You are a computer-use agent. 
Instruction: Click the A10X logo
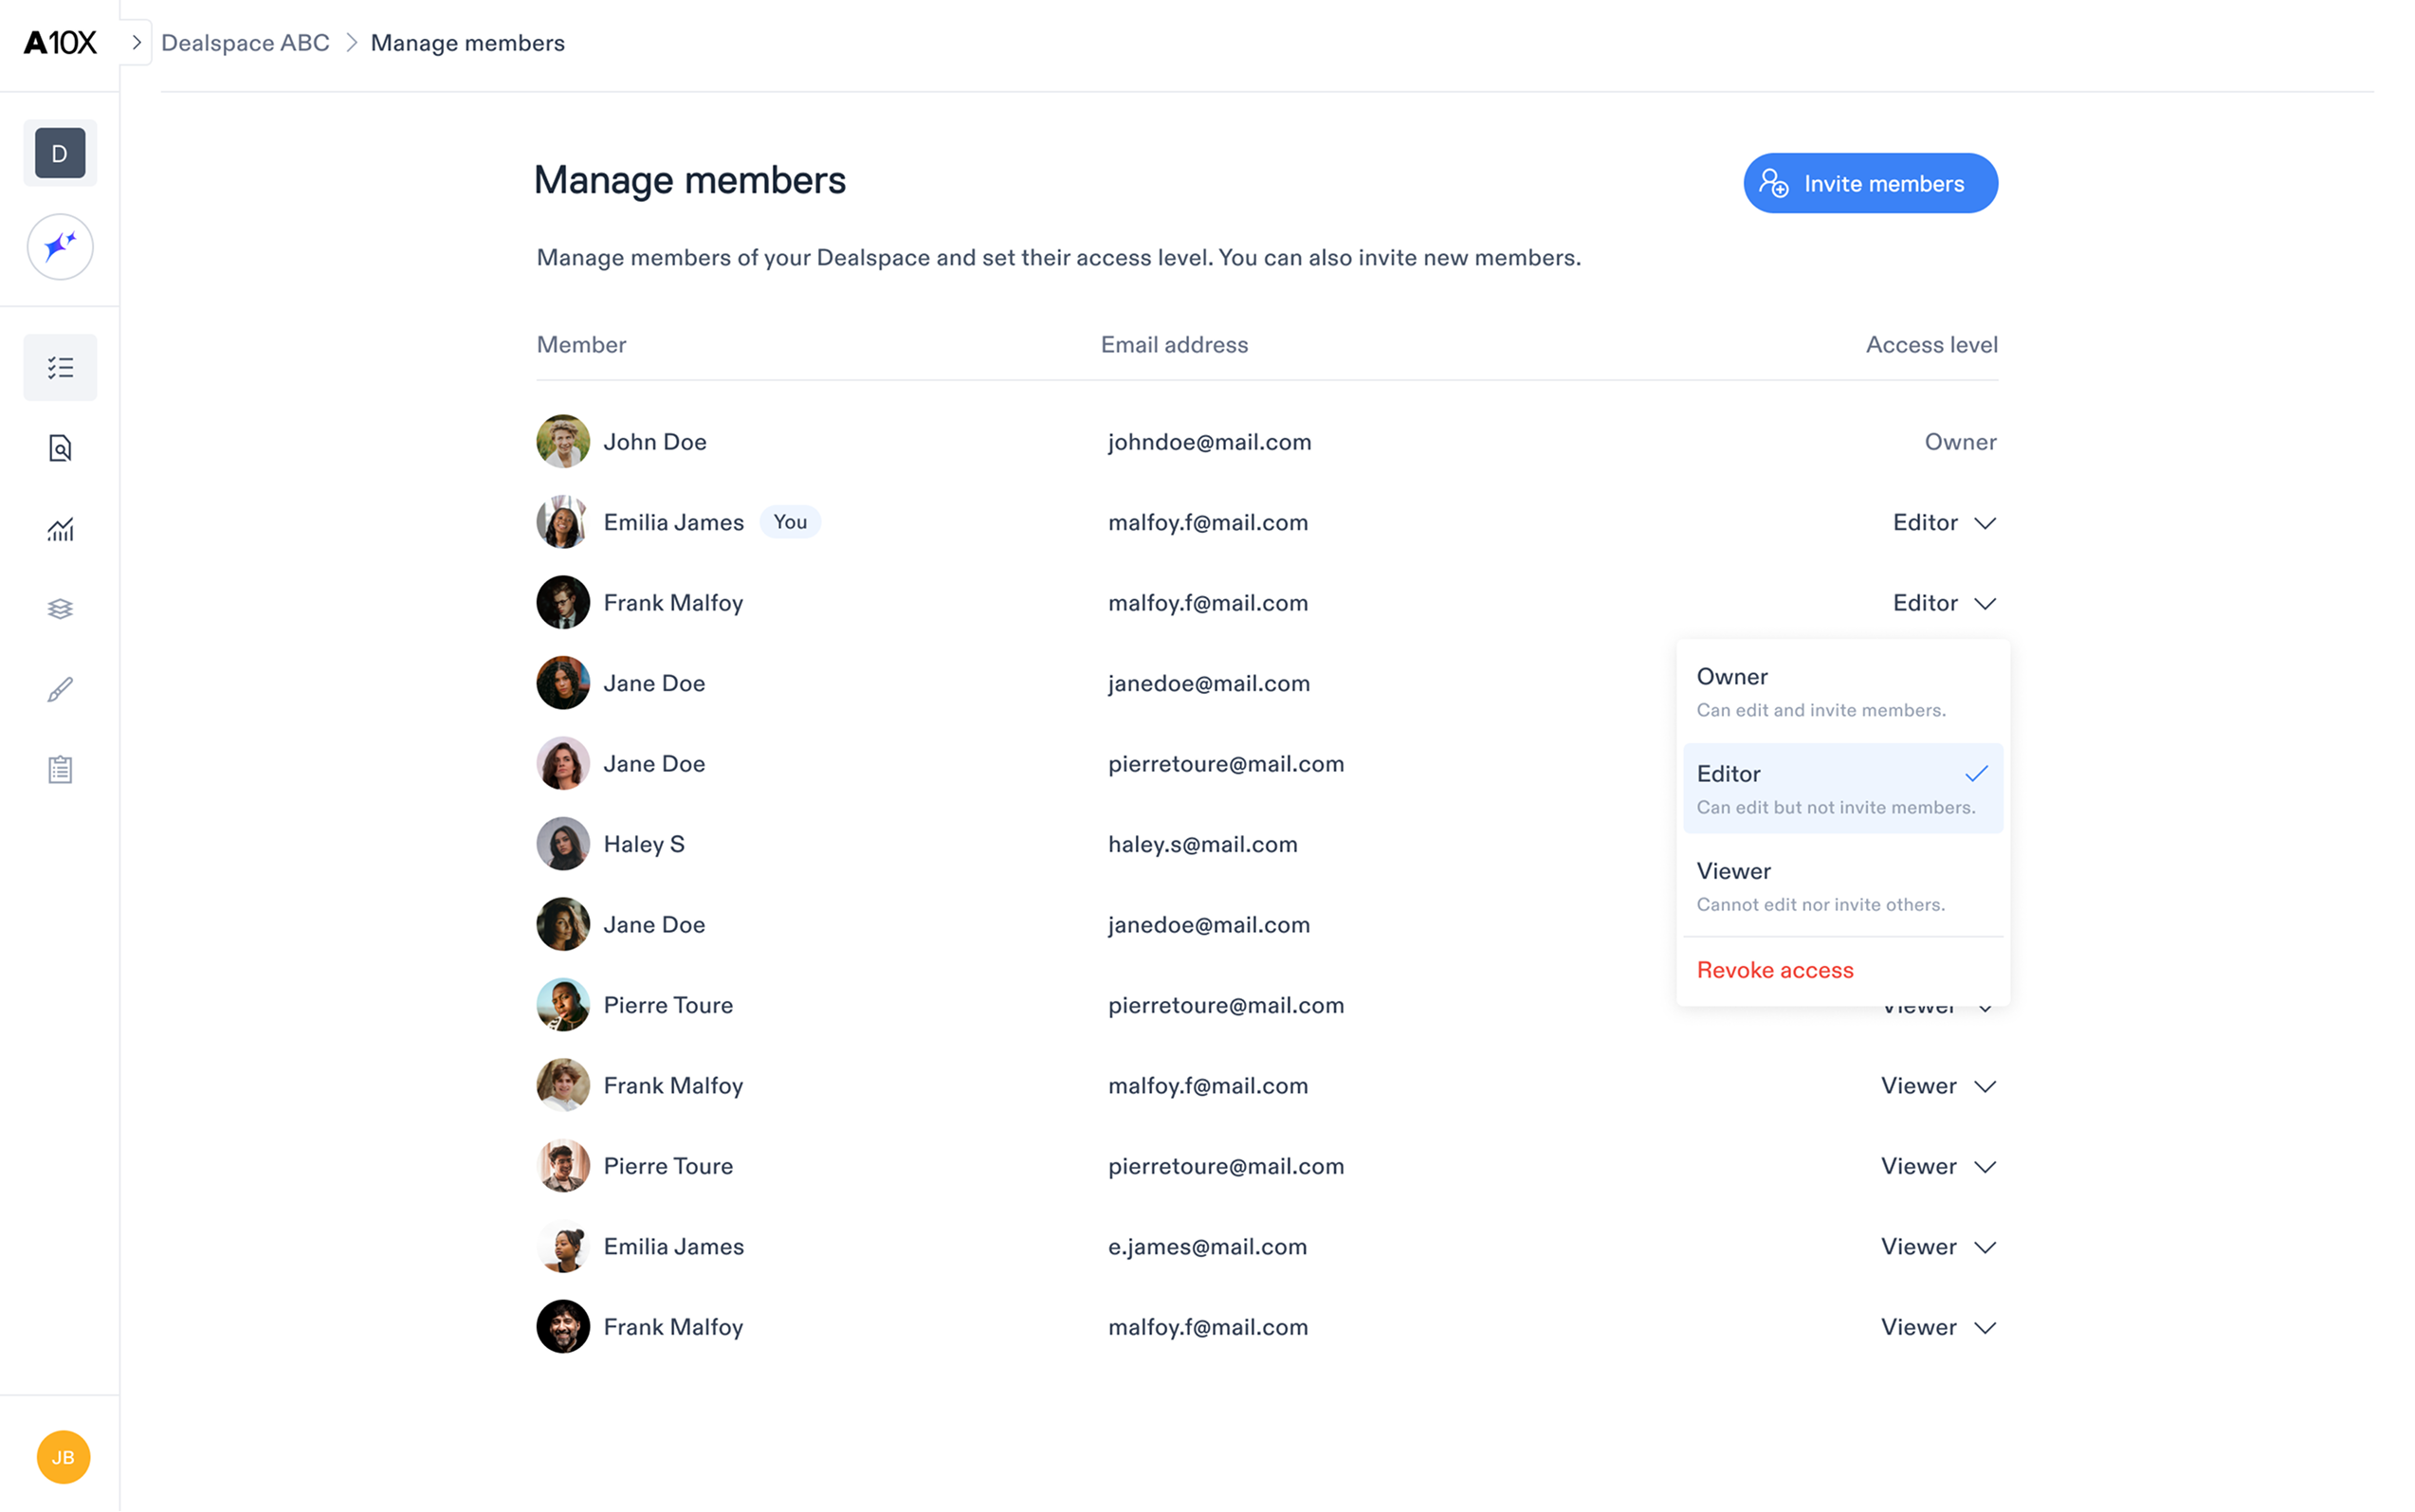tap(60, 43)
